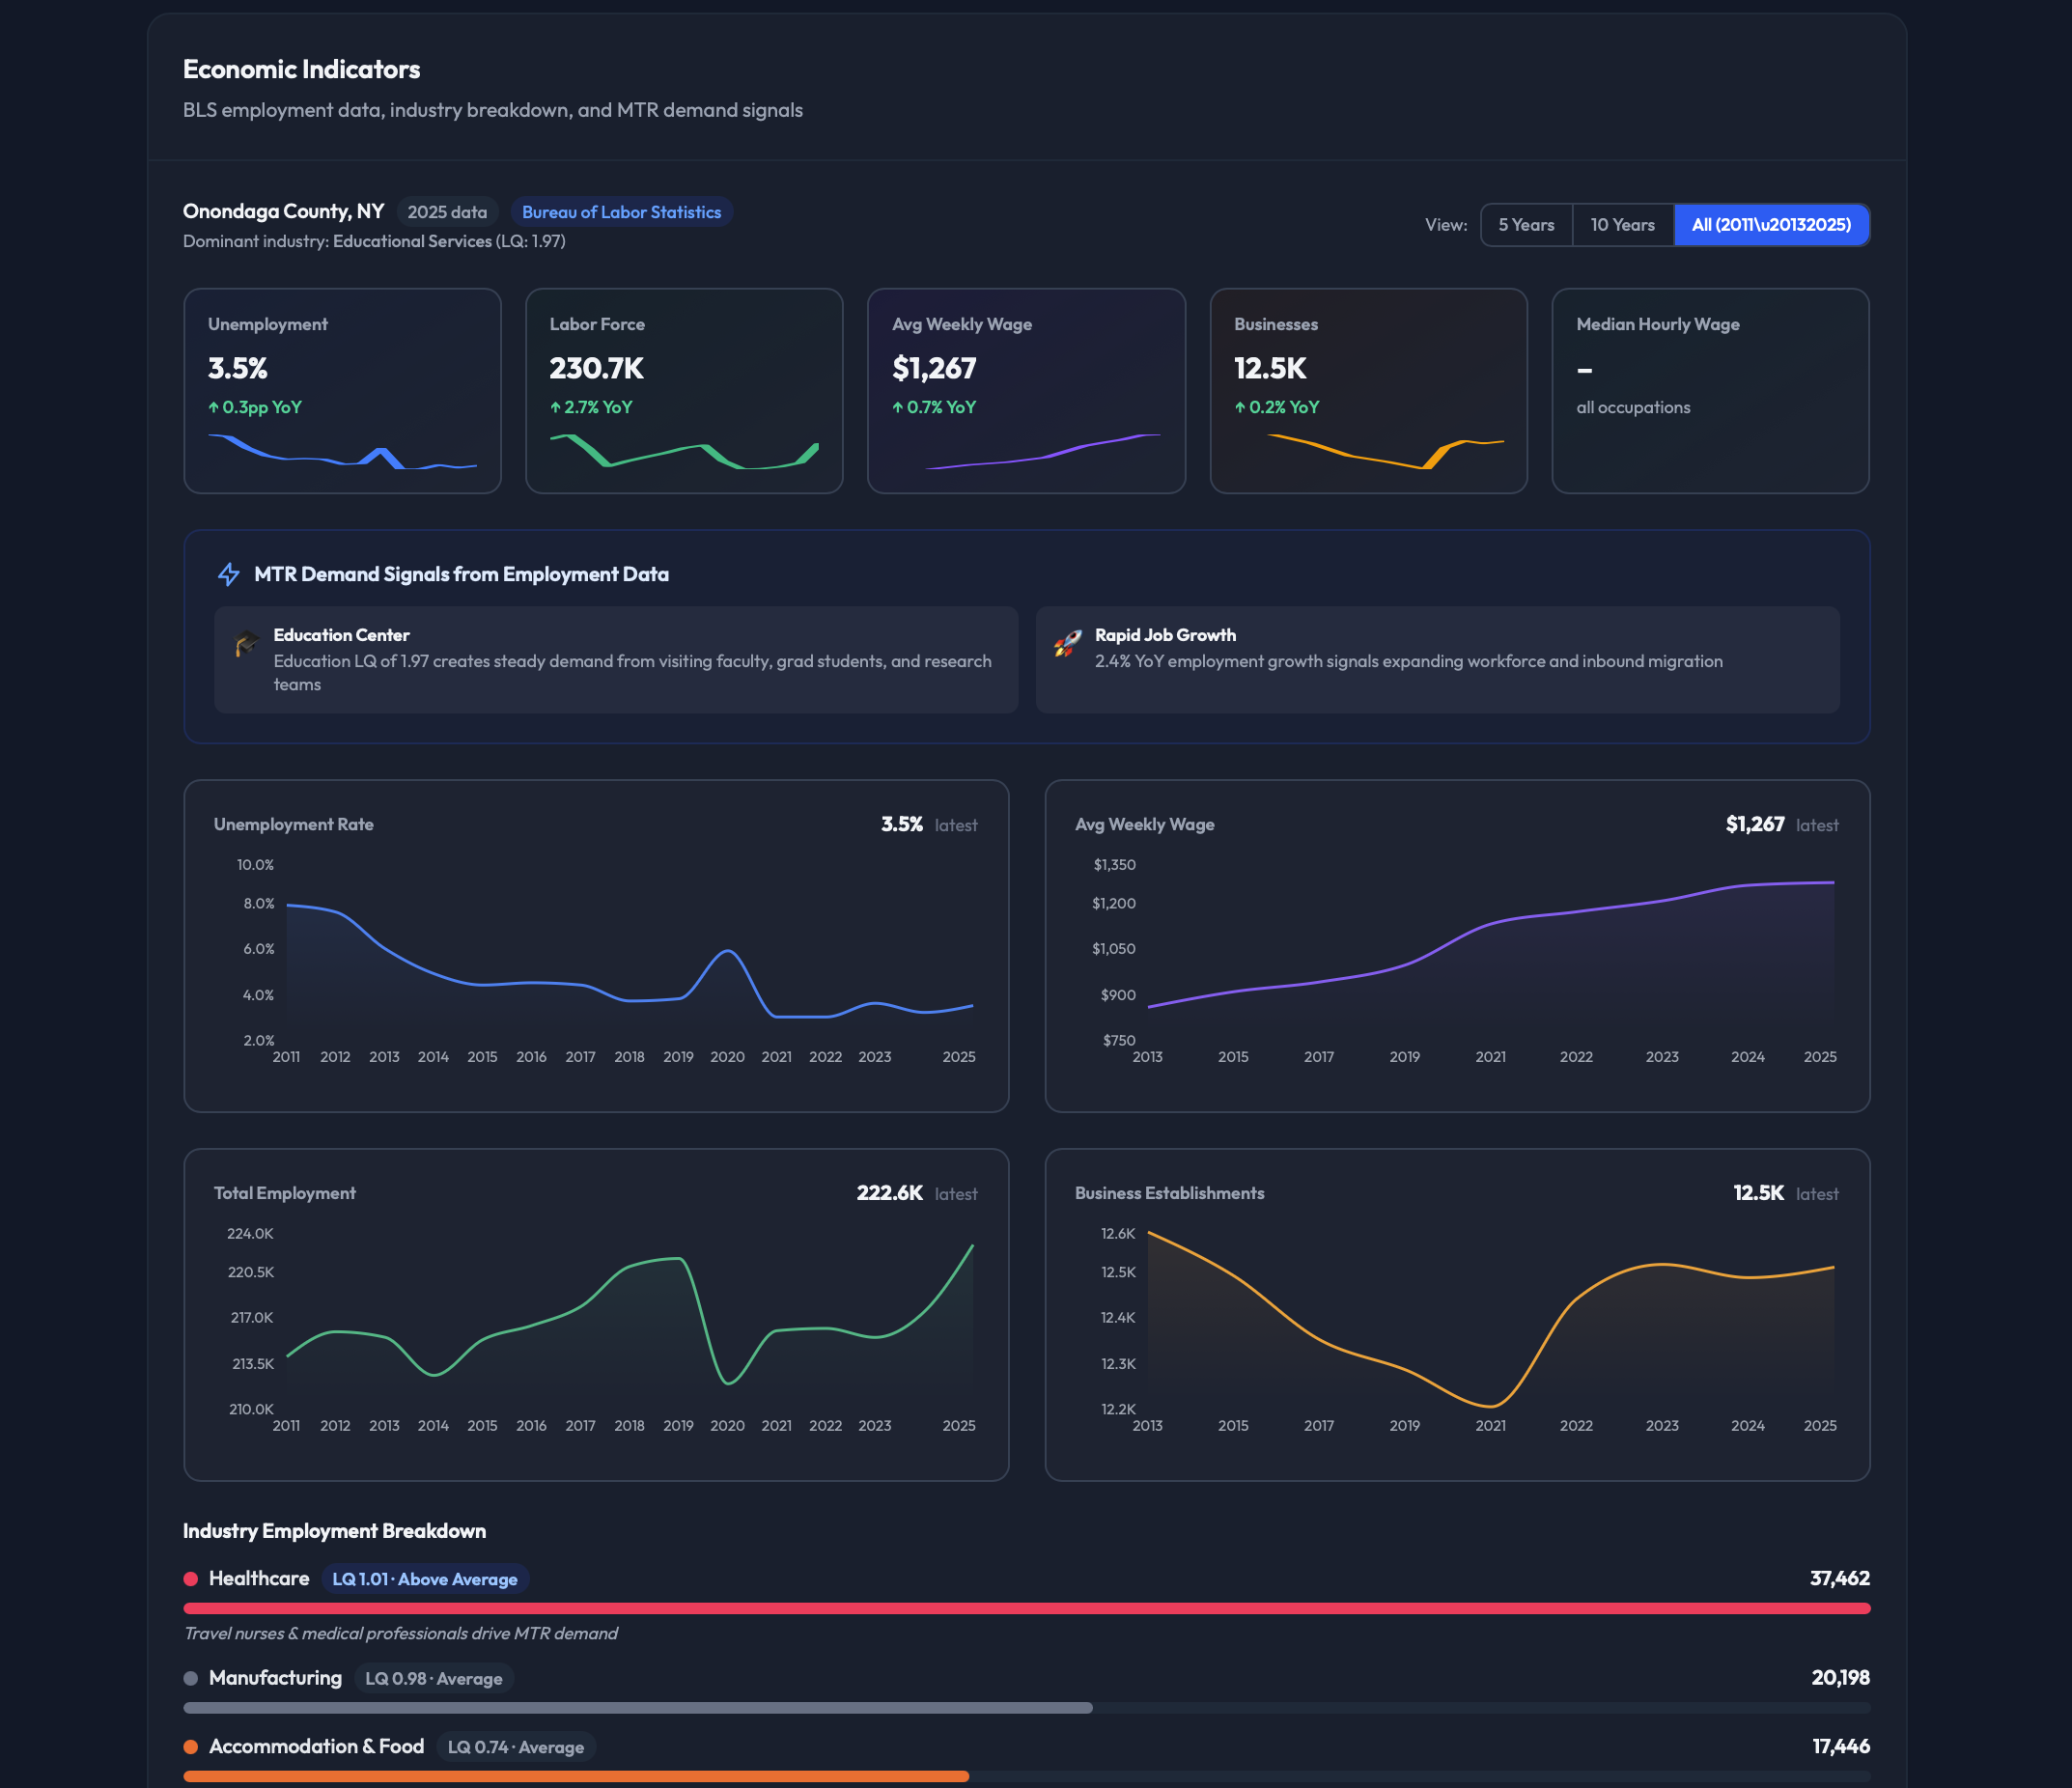Click the red Healthcare industry dot
2072x1788 pixels.
tap(190, 1578)
